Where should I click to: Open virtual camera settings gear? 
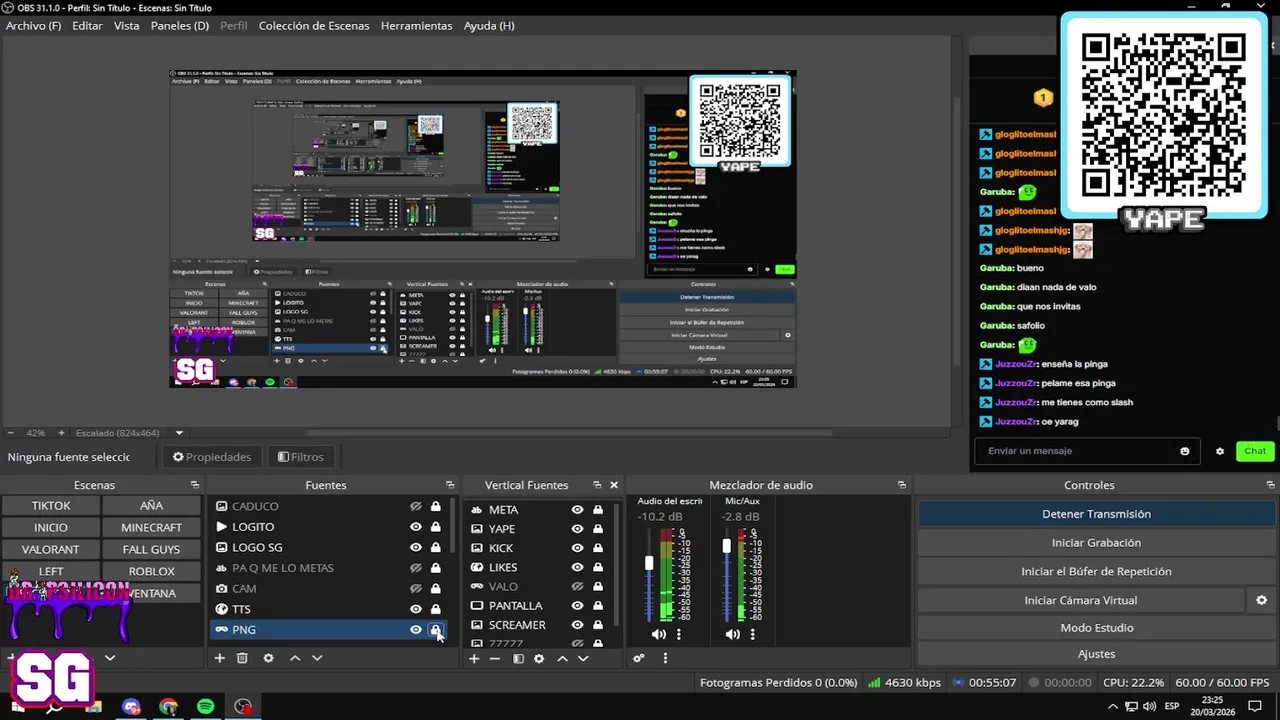(1261, 600)
